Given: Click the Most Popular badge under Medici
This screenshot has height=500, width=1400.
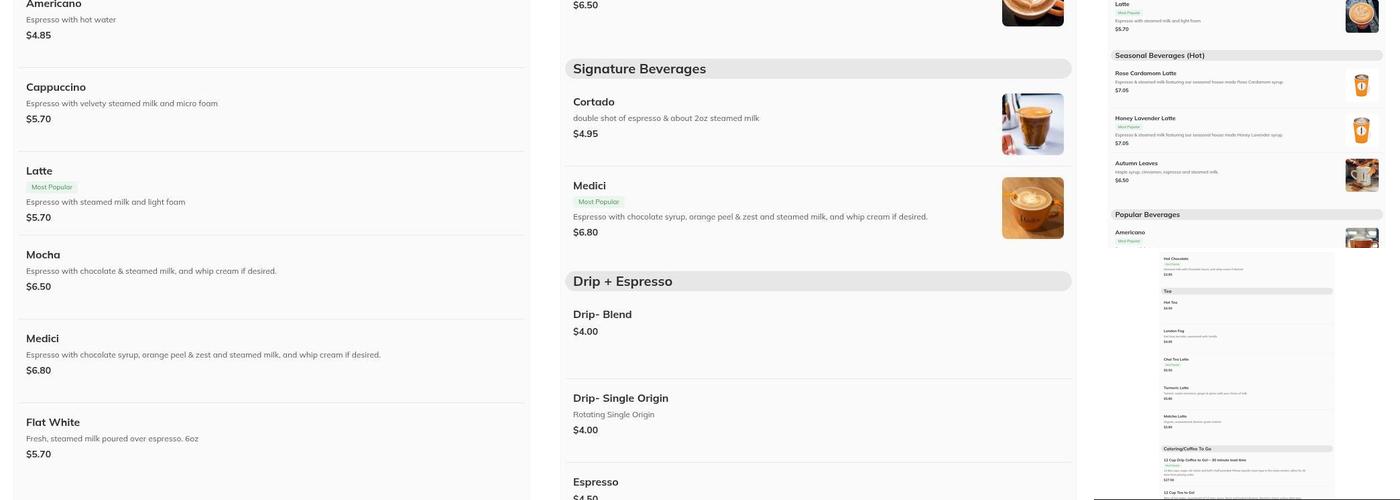Looking at the screenshot, I should 599,202.
